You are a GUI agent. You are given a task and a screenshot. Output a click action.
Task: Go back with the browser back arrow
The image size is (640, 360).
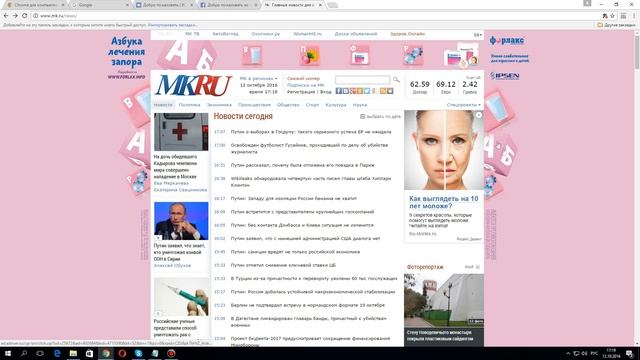pos(6,16)
